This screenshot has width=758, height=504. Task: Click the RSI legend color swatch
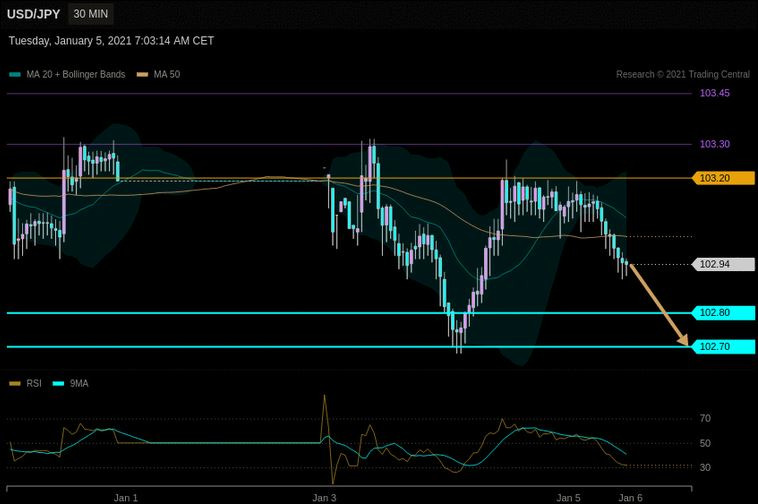tap(15, 384)
